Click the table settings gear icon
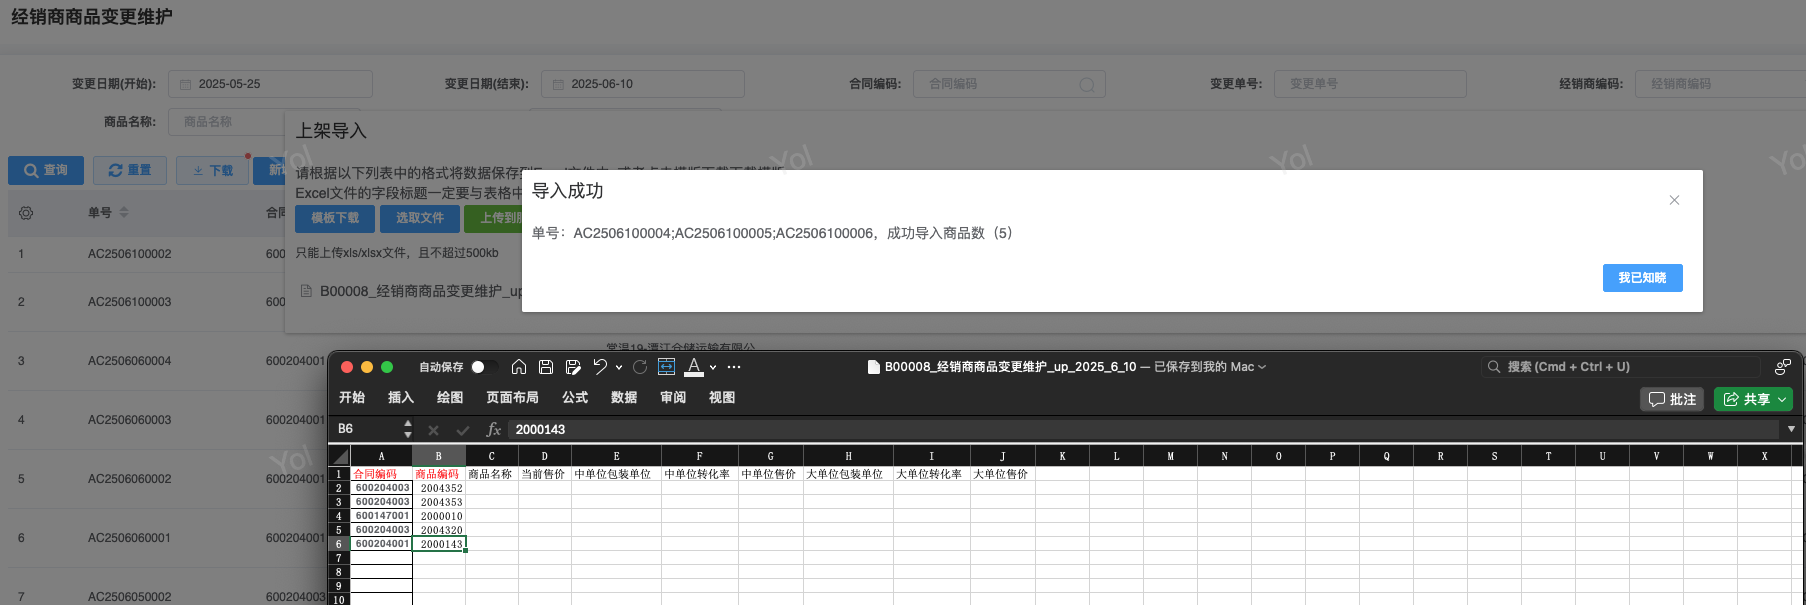The image size is (1806, 605). (26, 213)
